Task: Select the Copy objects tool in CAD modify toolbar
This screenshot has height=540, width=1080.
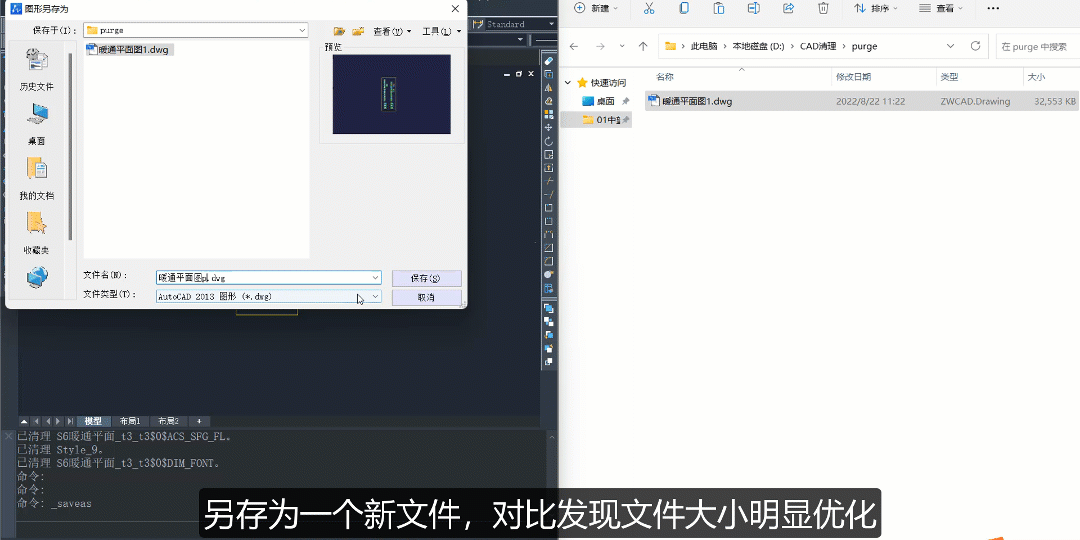Action: tap(549, 74)
